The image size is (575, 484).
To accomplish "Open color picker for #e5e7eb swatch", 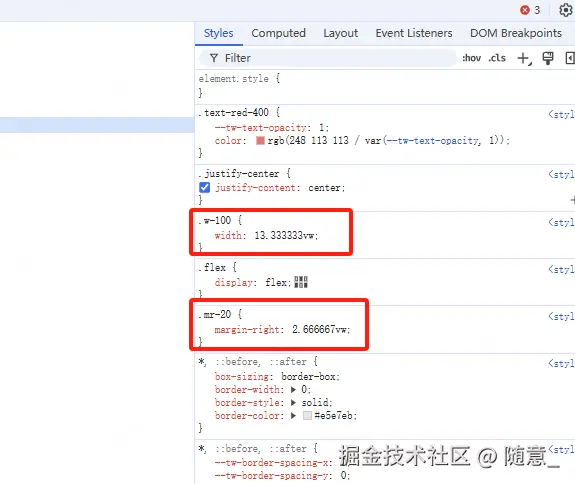I will coord(307,415).
